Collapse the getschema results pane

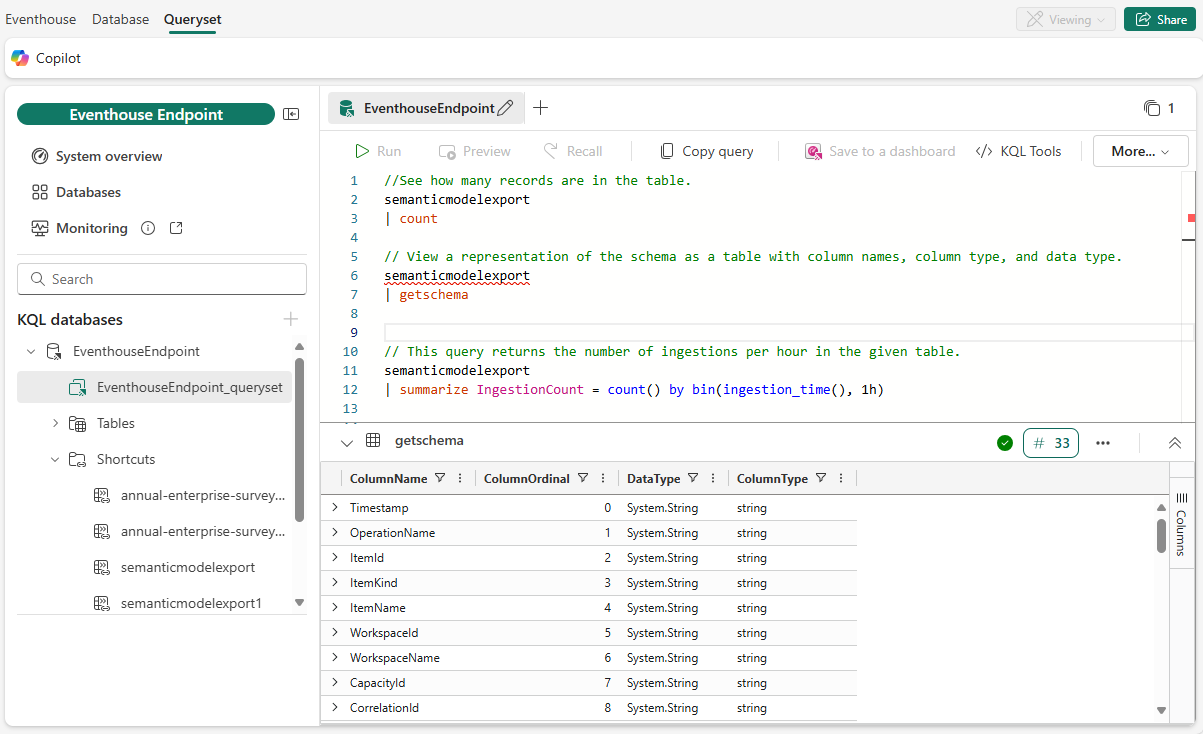point(347,442)
